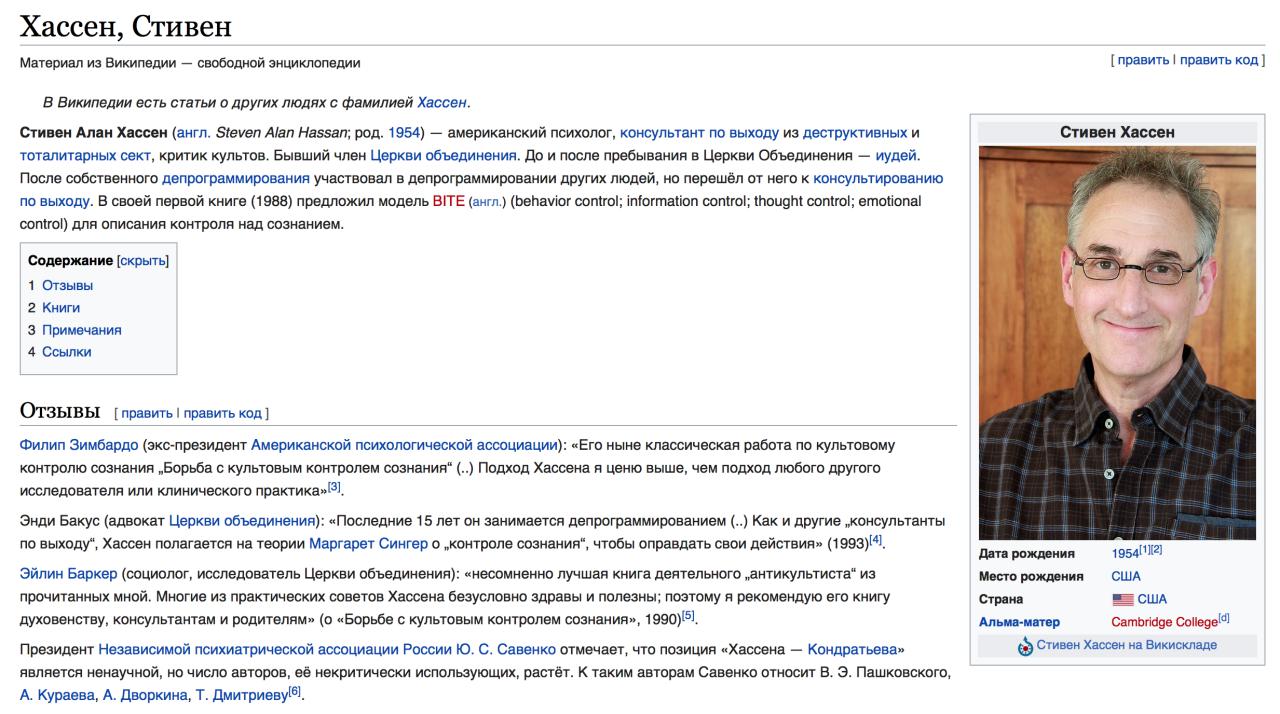Click Wikidata [d] link after Cambridge College
The width and height of the screenshot is (1280, 714).
tap(1223, 619)
